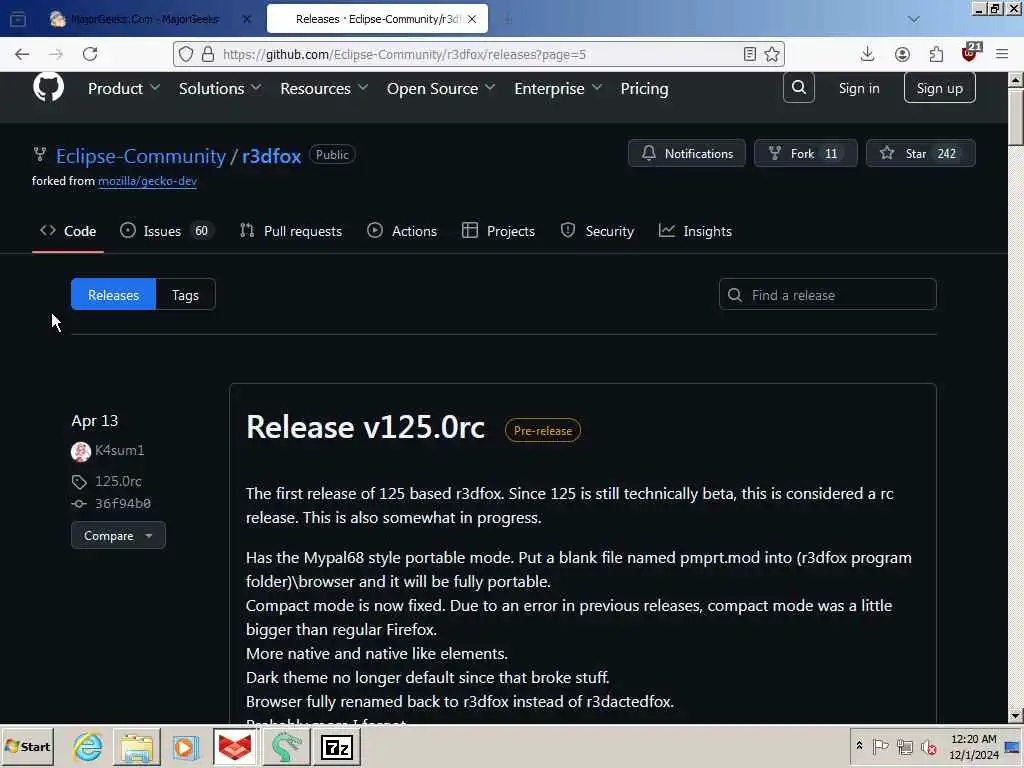Open Eclipse-Community organization link
The image size is (1024, 768).
pyautogui.click(x=140, y=156)
